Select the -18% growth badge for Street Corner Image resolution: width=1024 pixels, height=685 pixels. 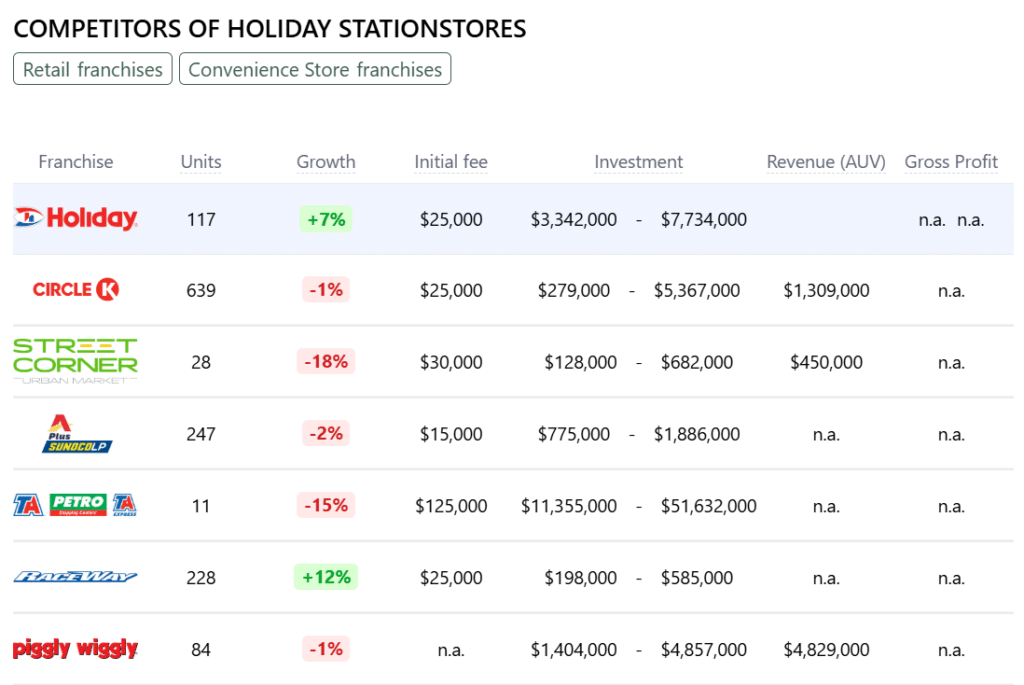click(326, 361)
